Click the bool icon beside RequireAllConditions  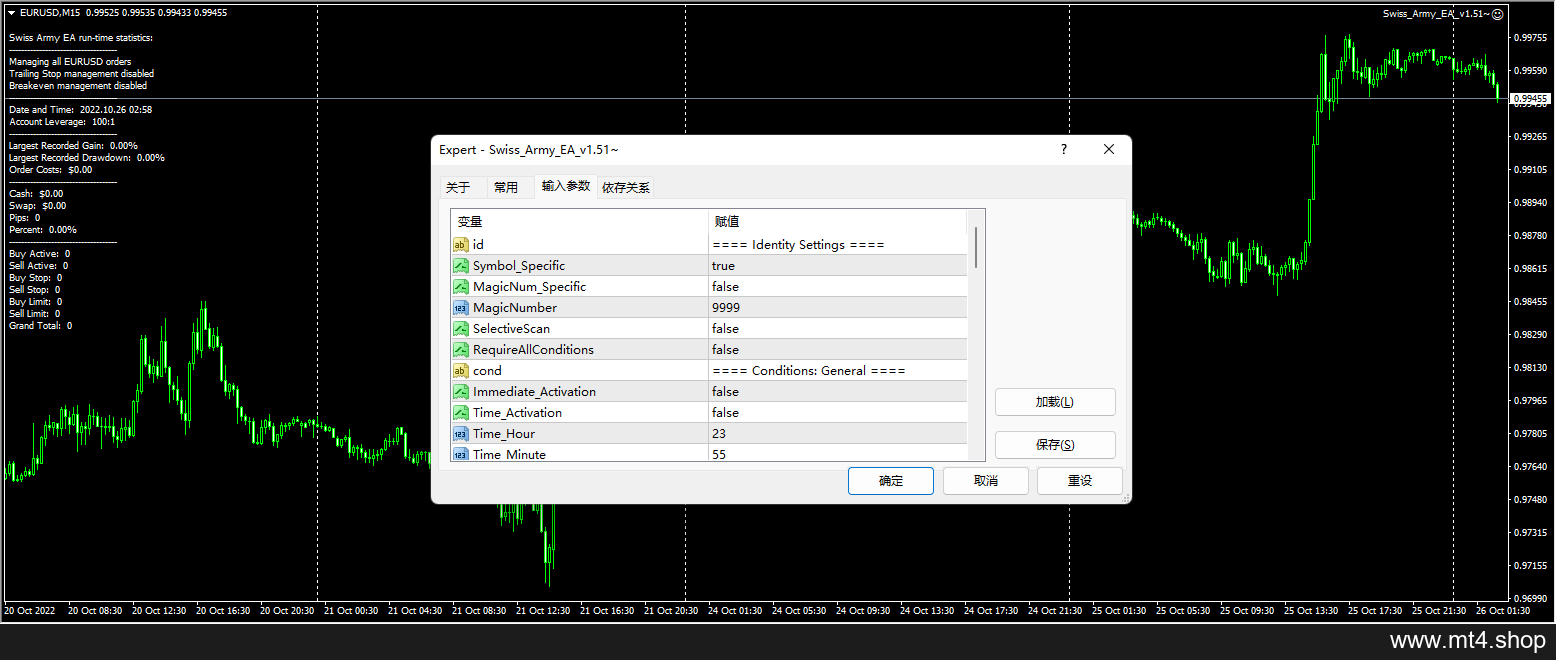point(461,350)
